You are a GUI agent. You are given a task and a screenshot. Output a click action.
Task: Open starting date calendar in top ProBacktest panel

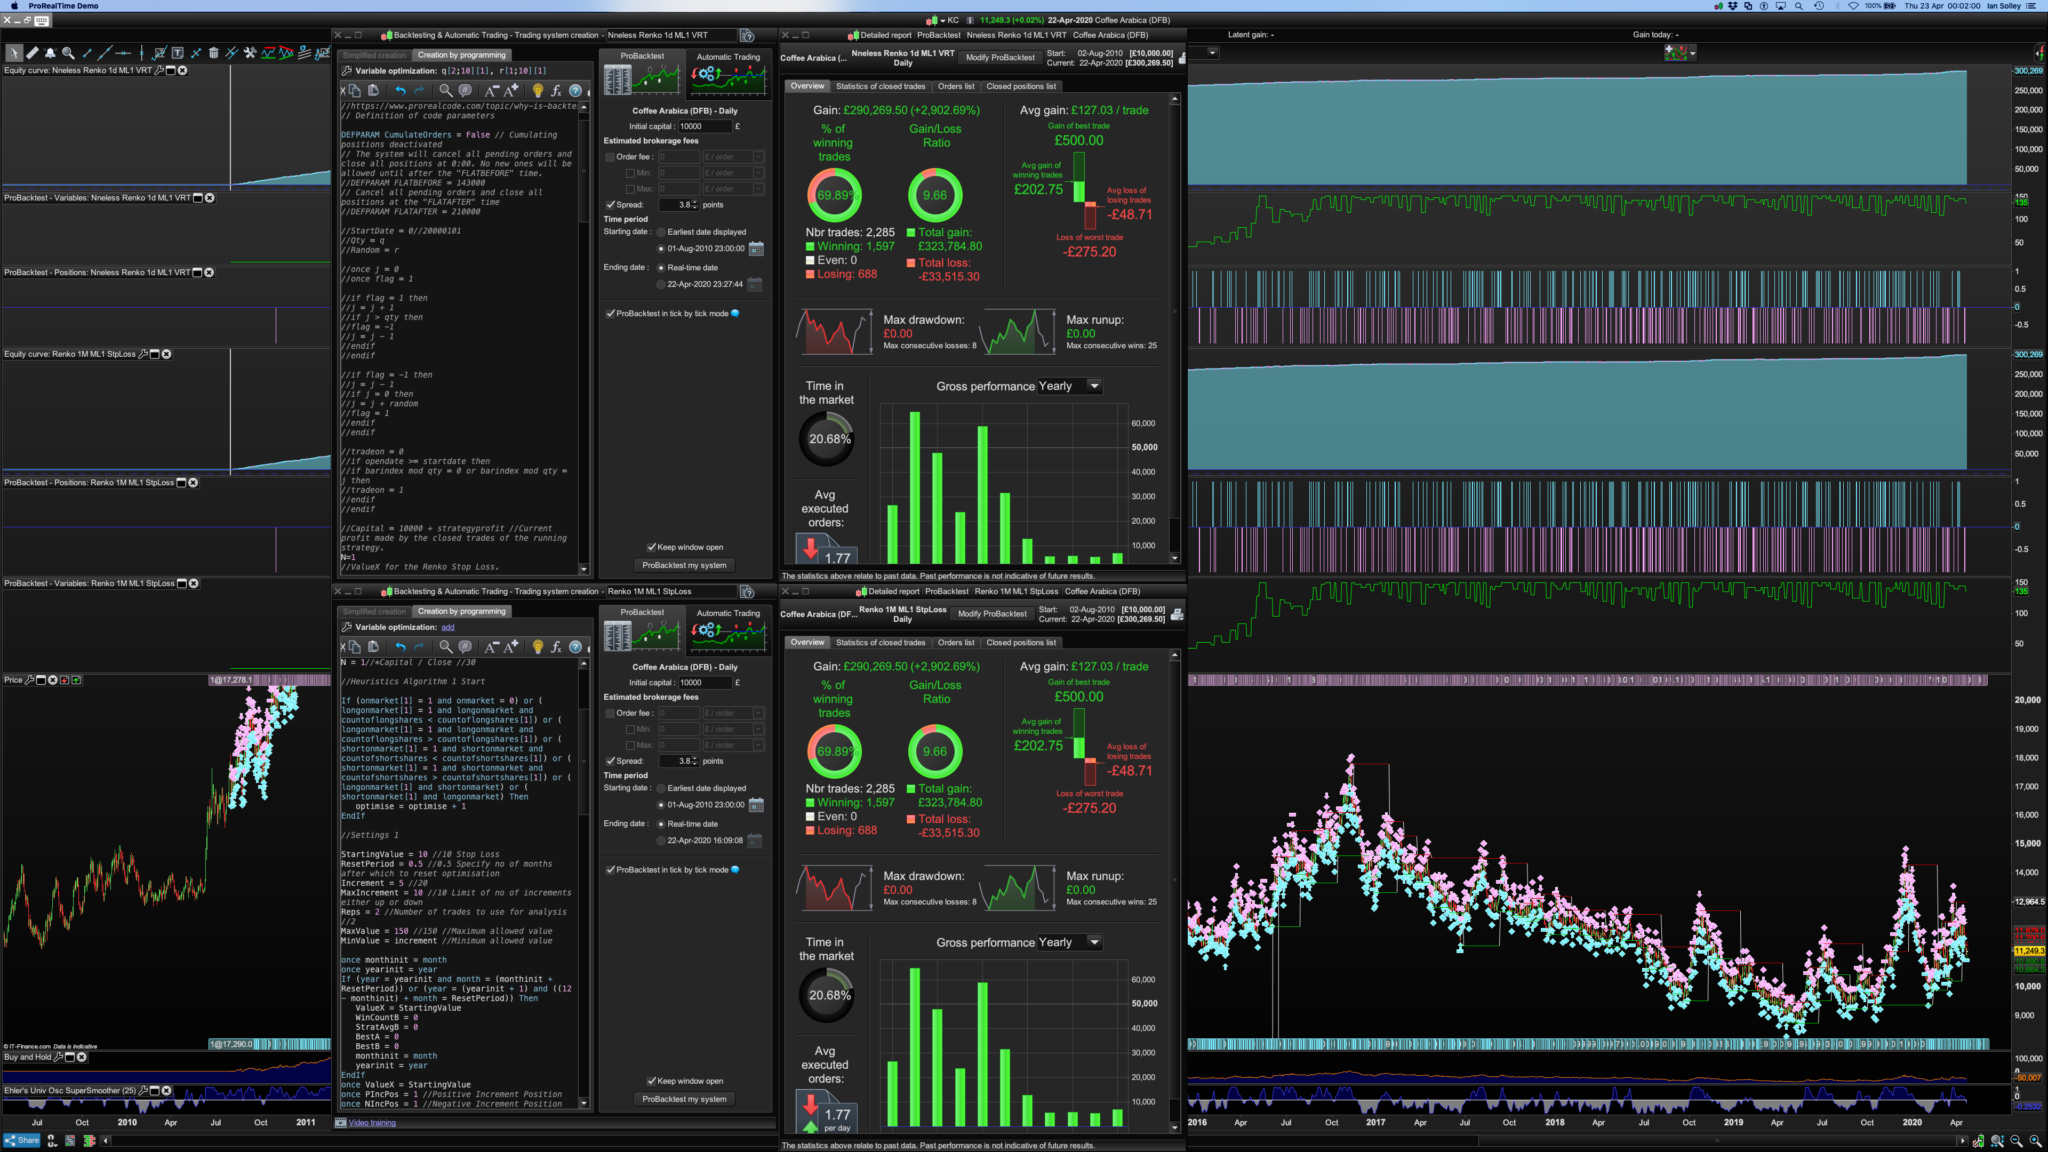coord(756,249)
